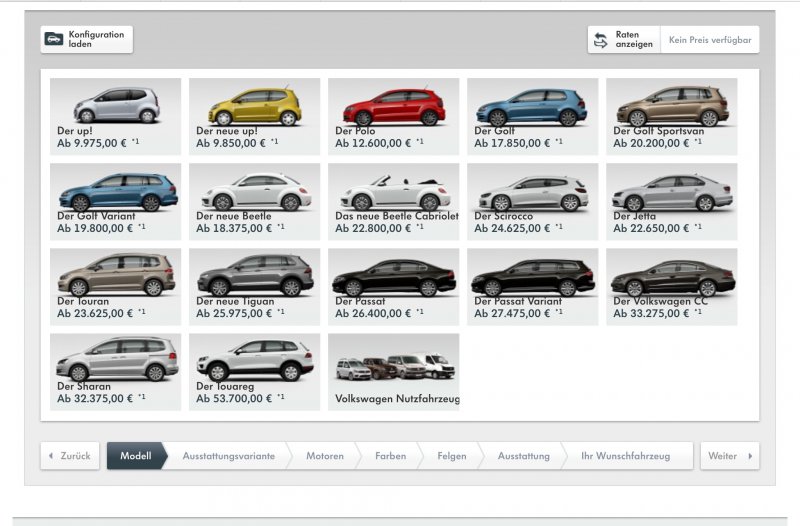The image size is (800, 526).
Task: Click the price text Ab 32.375,00 €
Action: [x=95, y=399]
